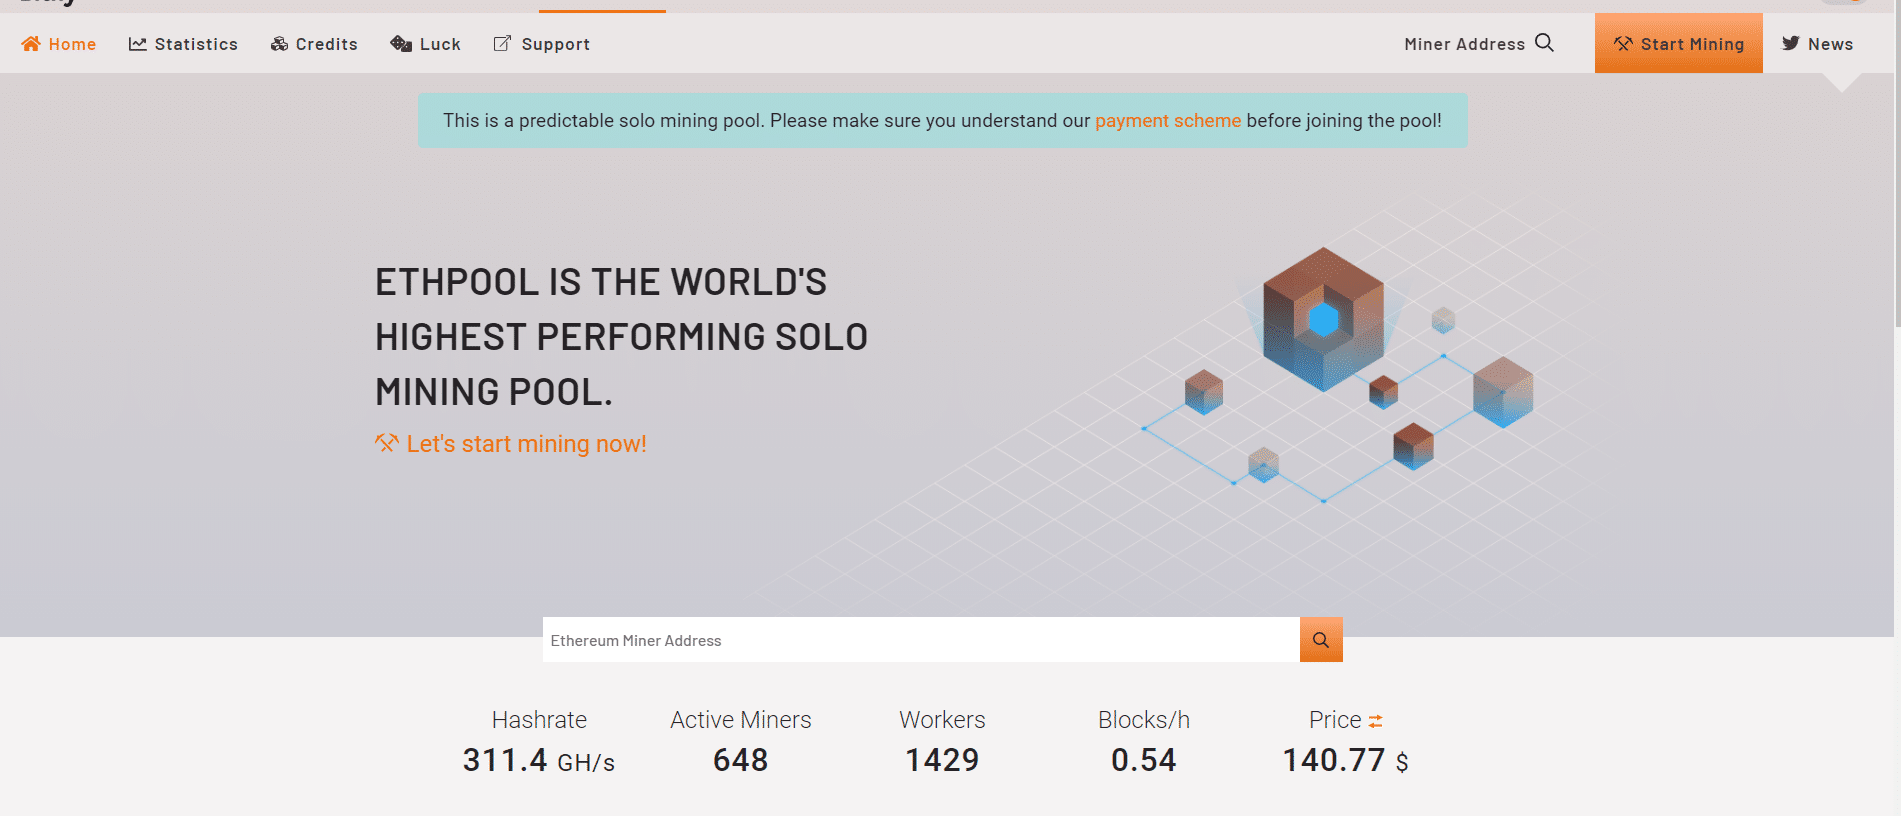Go to the Home menu item
The width and height of the screenshot is (1901, 816).
(x=59, y=44)
